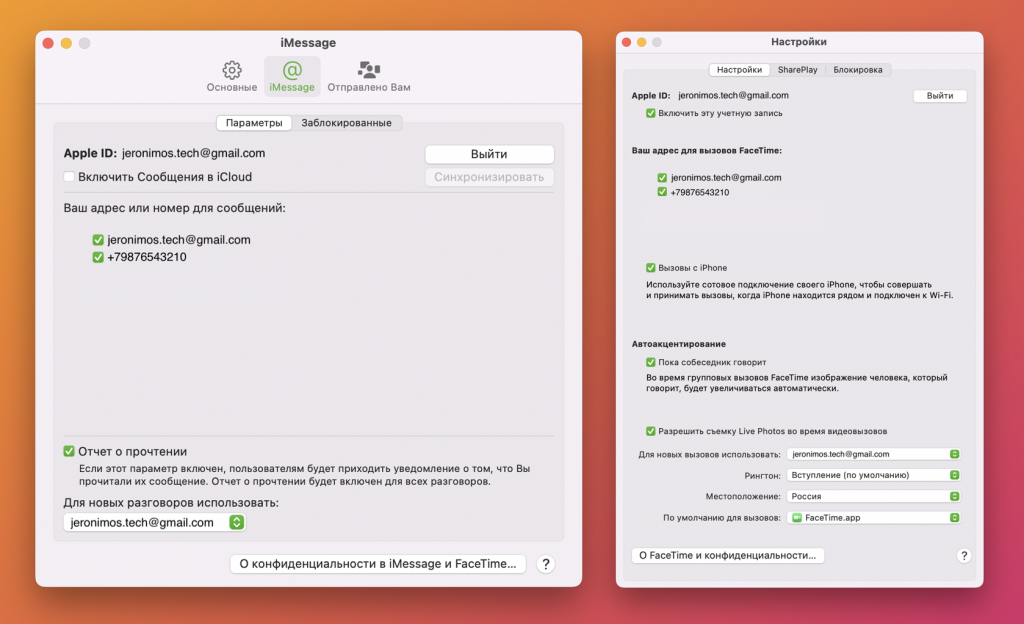This screenshot has height=624, width=1024.
Task: Open Для новых вызовов использовать dropdown
Action: click(874, 454)
